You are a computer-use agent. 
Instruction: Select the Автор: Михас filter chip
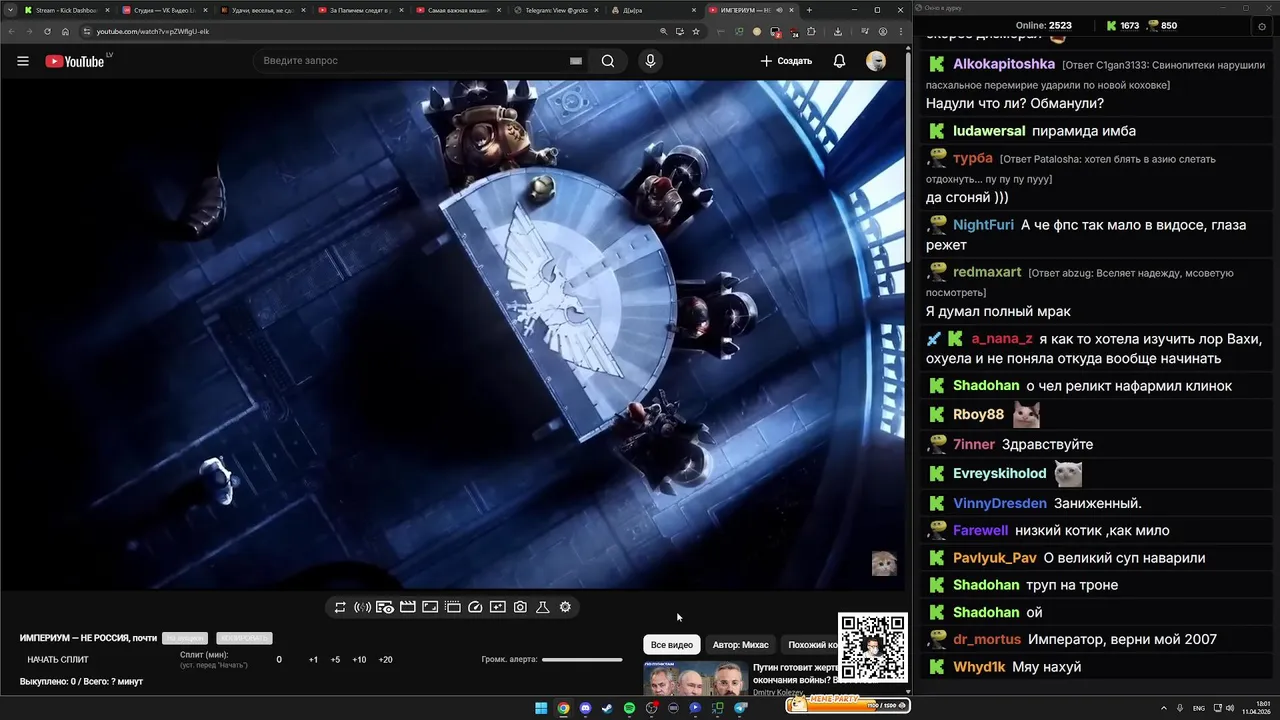(x=741, y=645)
